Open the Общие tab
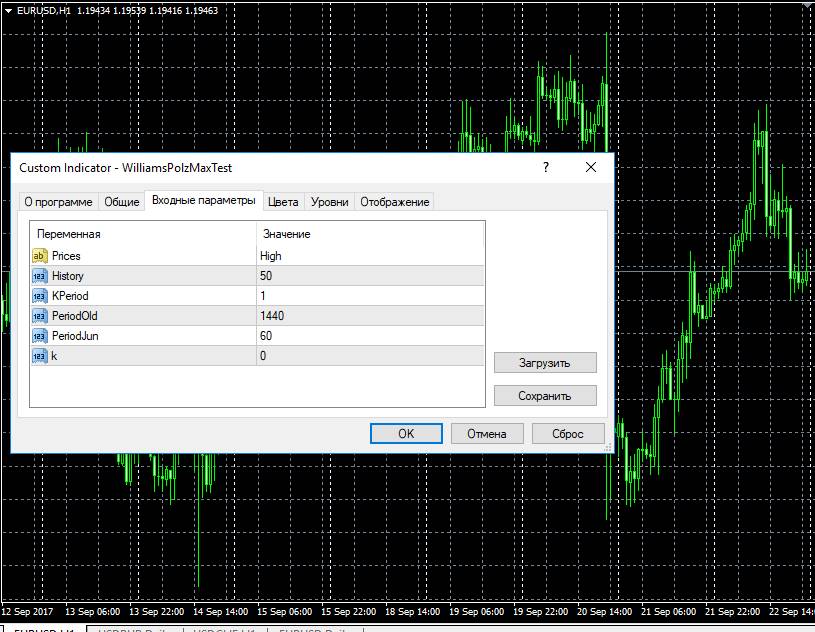Viewport: 815px width, 632px height. [x=122, y=202]
